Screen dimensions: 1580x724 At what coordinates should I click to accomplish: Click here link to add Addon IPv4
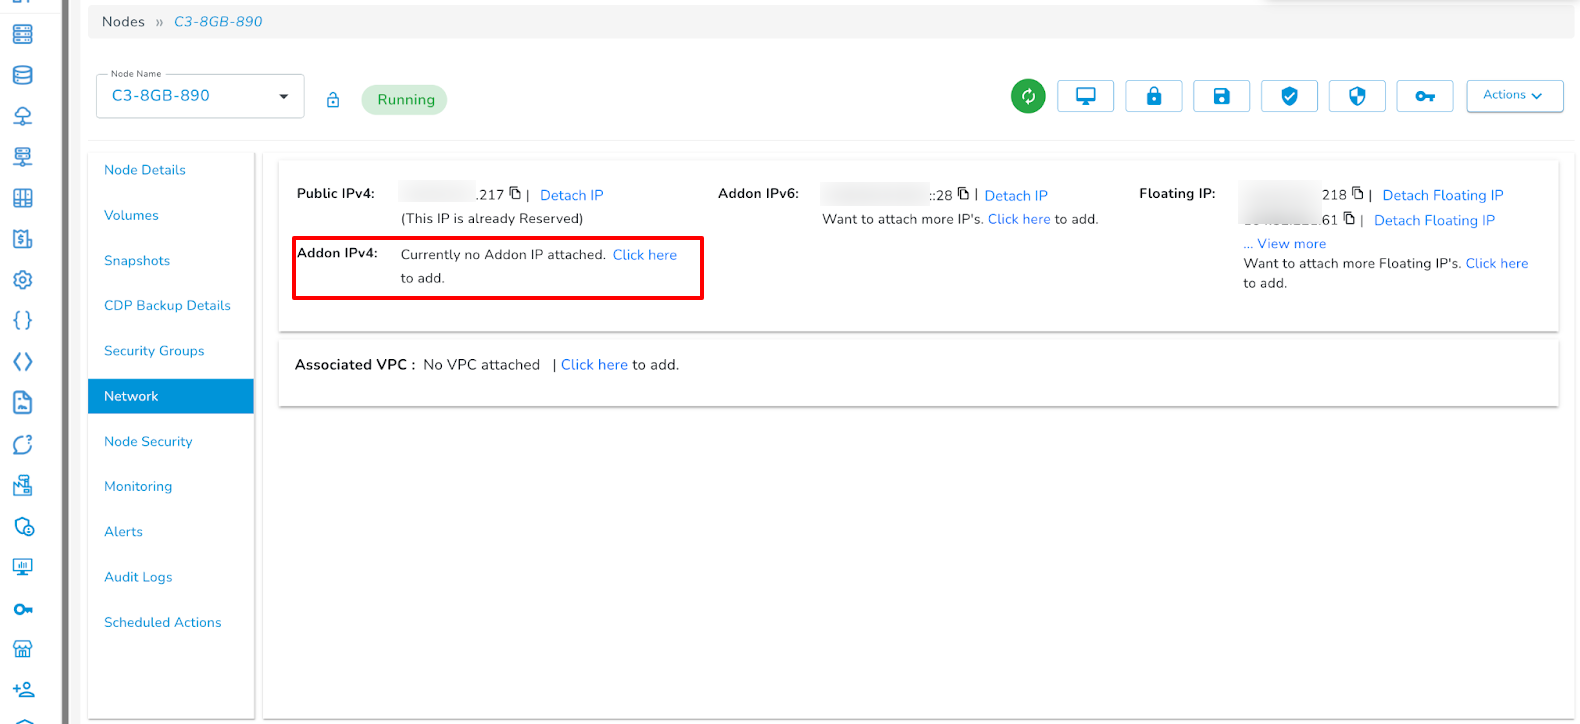[x=644, y=255]
